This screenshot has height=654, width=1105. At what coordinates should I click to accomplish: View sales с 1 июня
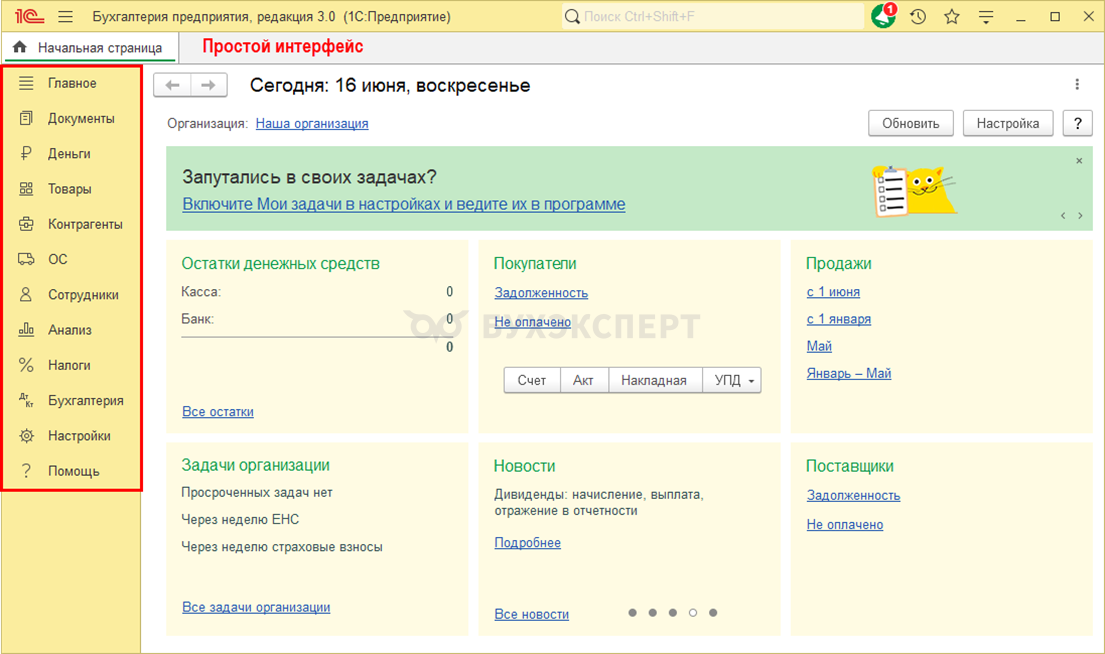(x=833, y=292)
